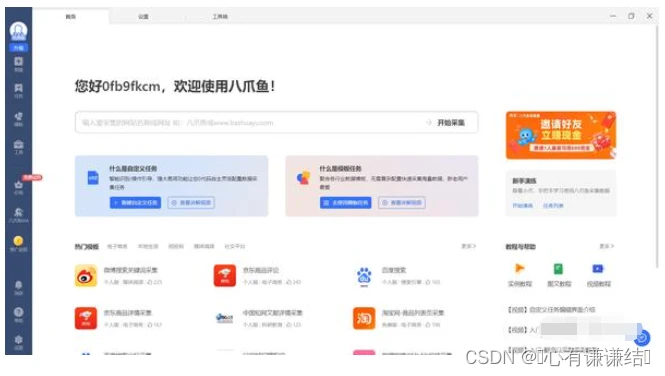Open the orange example tutorials icon

click(x=520, y=269)
